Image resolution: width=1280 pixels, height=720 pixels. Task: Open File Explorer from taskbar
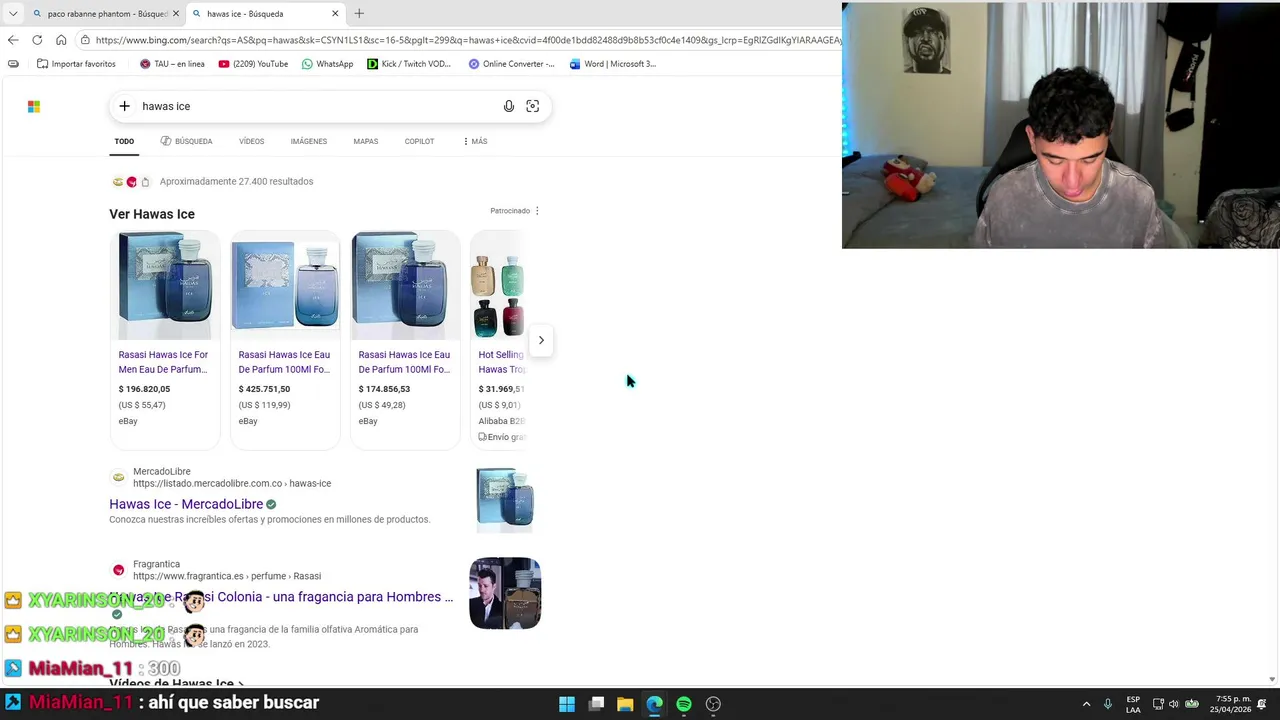[x=625, y=704]
